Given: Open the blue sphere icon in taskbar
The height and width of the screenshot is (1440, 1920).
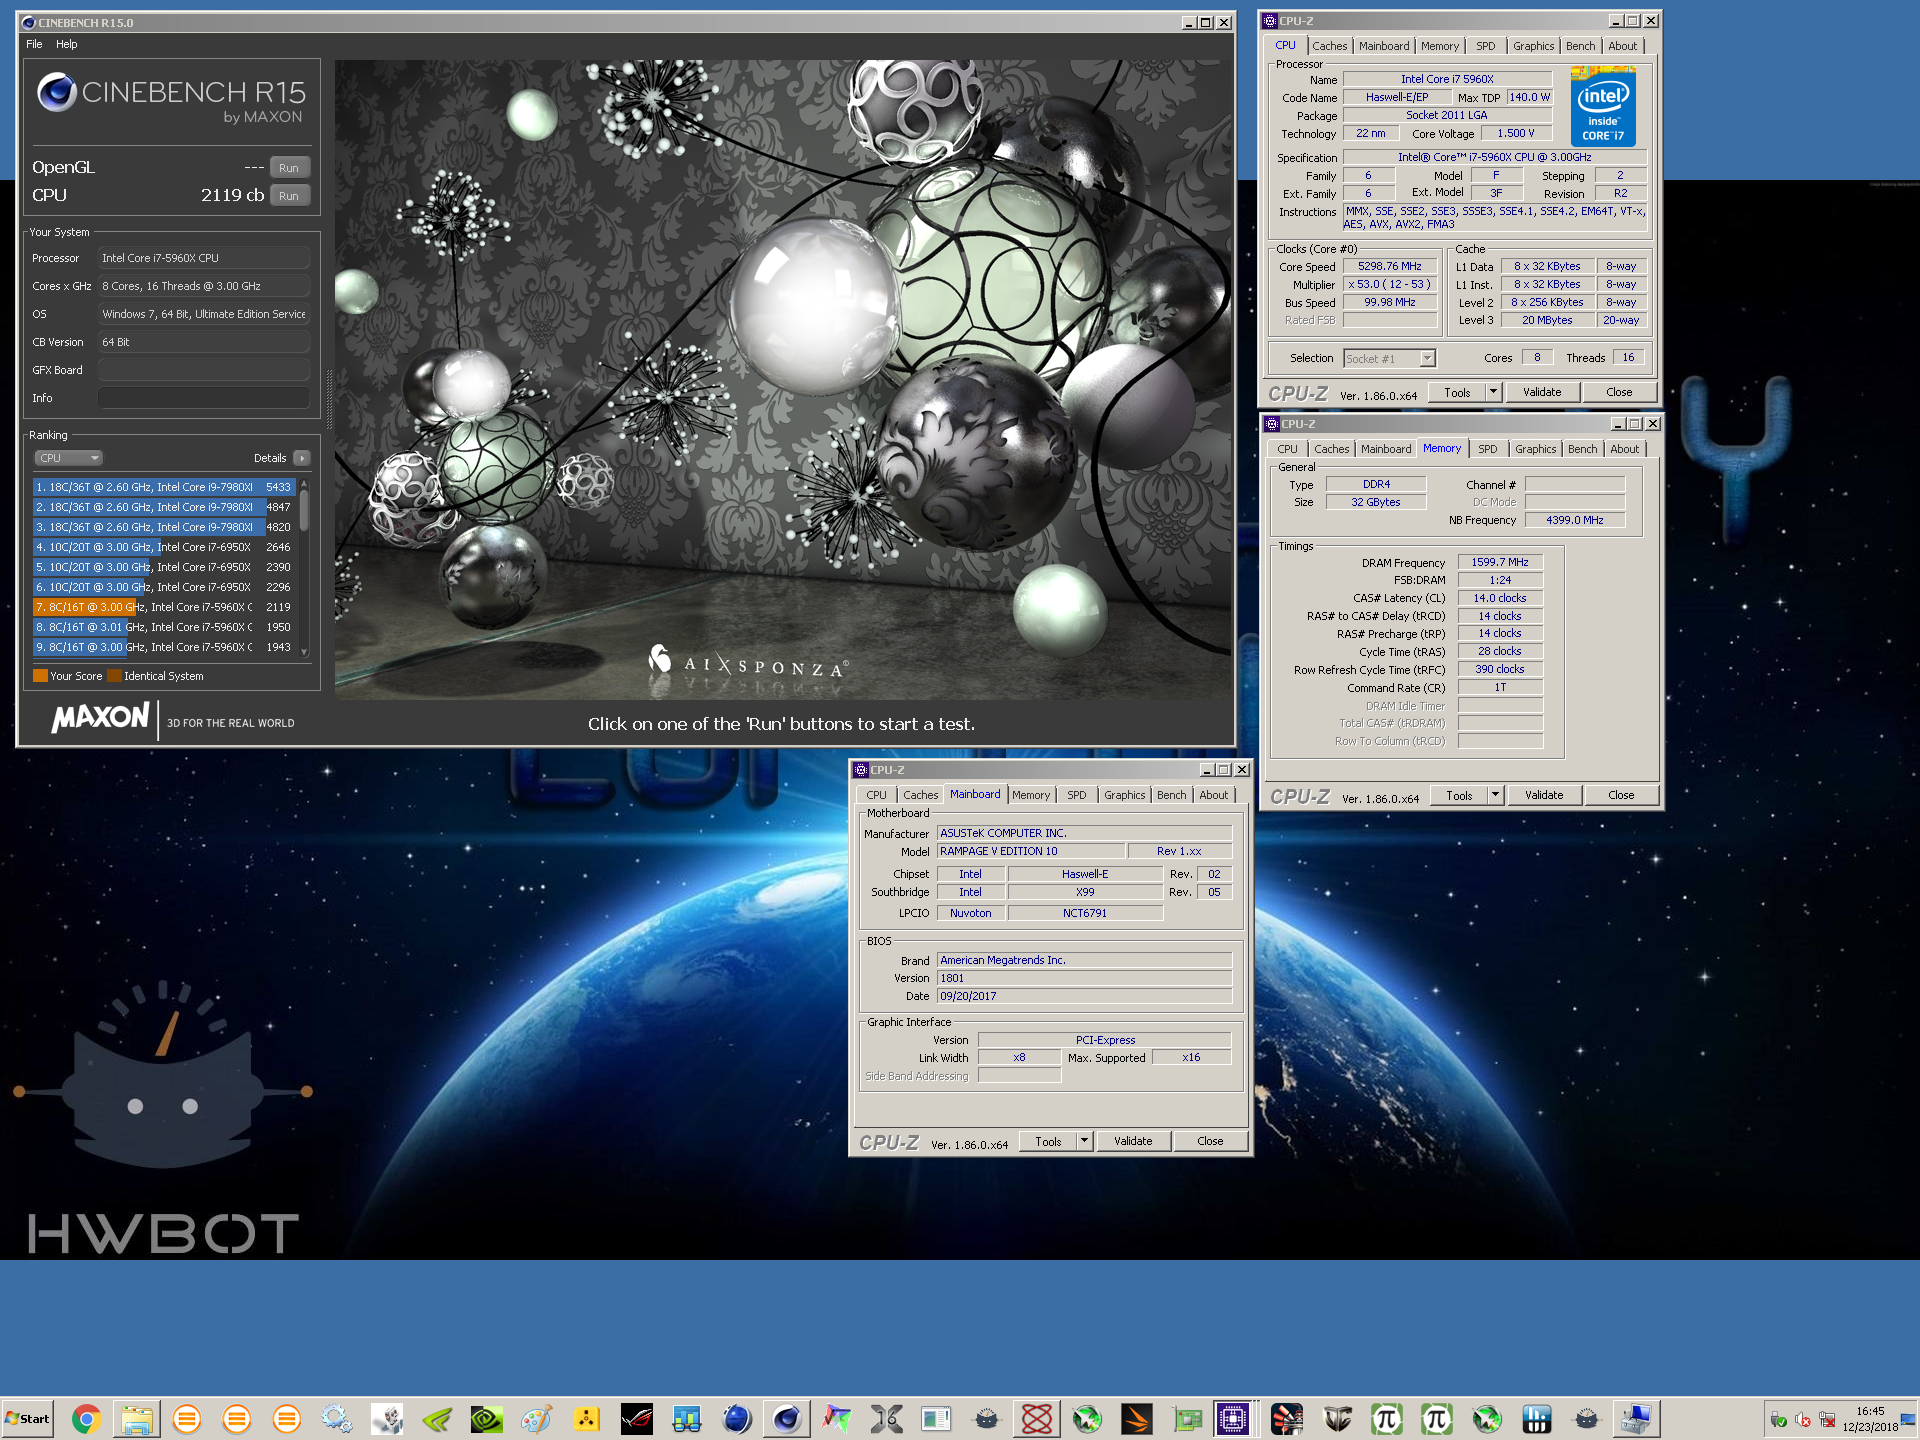Looking at the screenshot, I should click(x=736, y=1418).
